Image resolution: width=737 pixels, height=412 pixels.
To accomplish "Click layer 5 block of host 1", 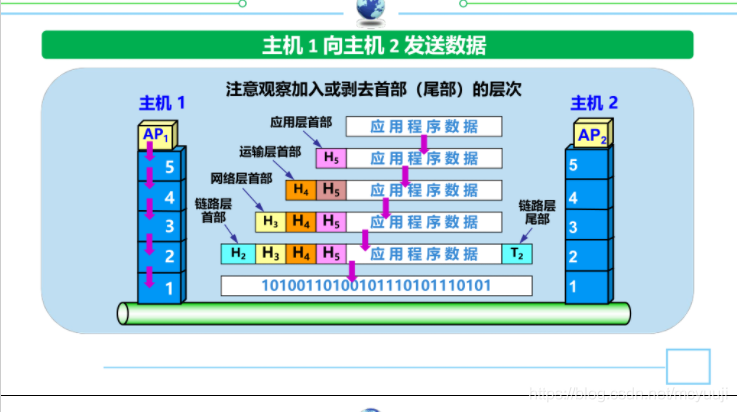I will 162,165.
